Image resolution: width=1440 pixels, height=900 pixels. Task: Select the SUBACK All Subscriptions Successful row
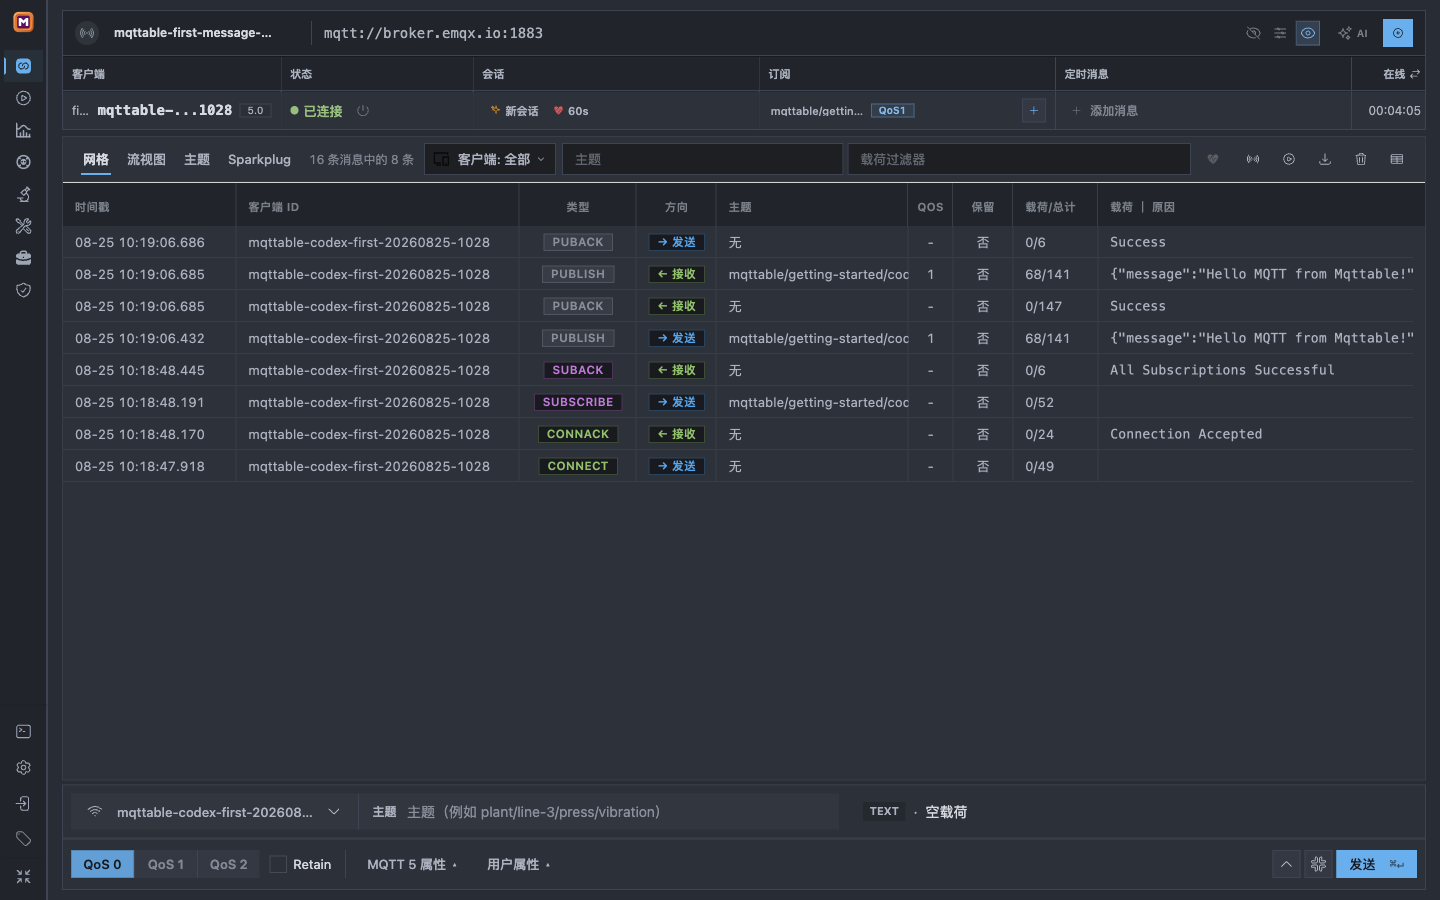(738, 370)
